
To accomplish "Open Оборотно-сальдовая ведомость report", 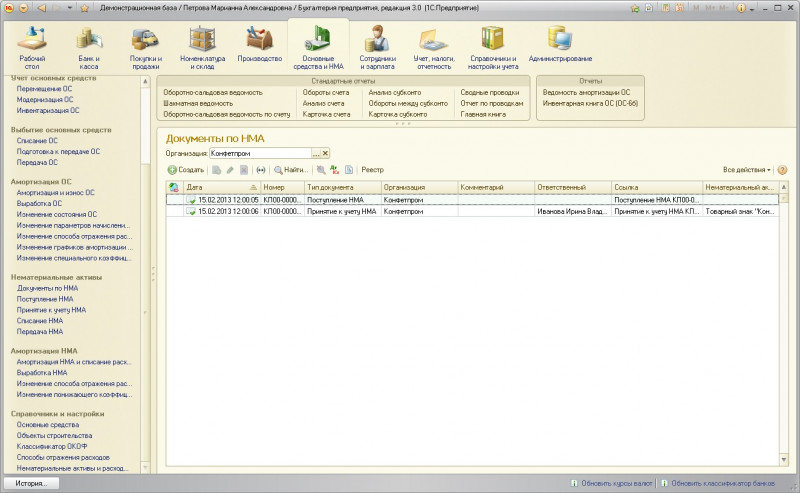I will (213, 92).
